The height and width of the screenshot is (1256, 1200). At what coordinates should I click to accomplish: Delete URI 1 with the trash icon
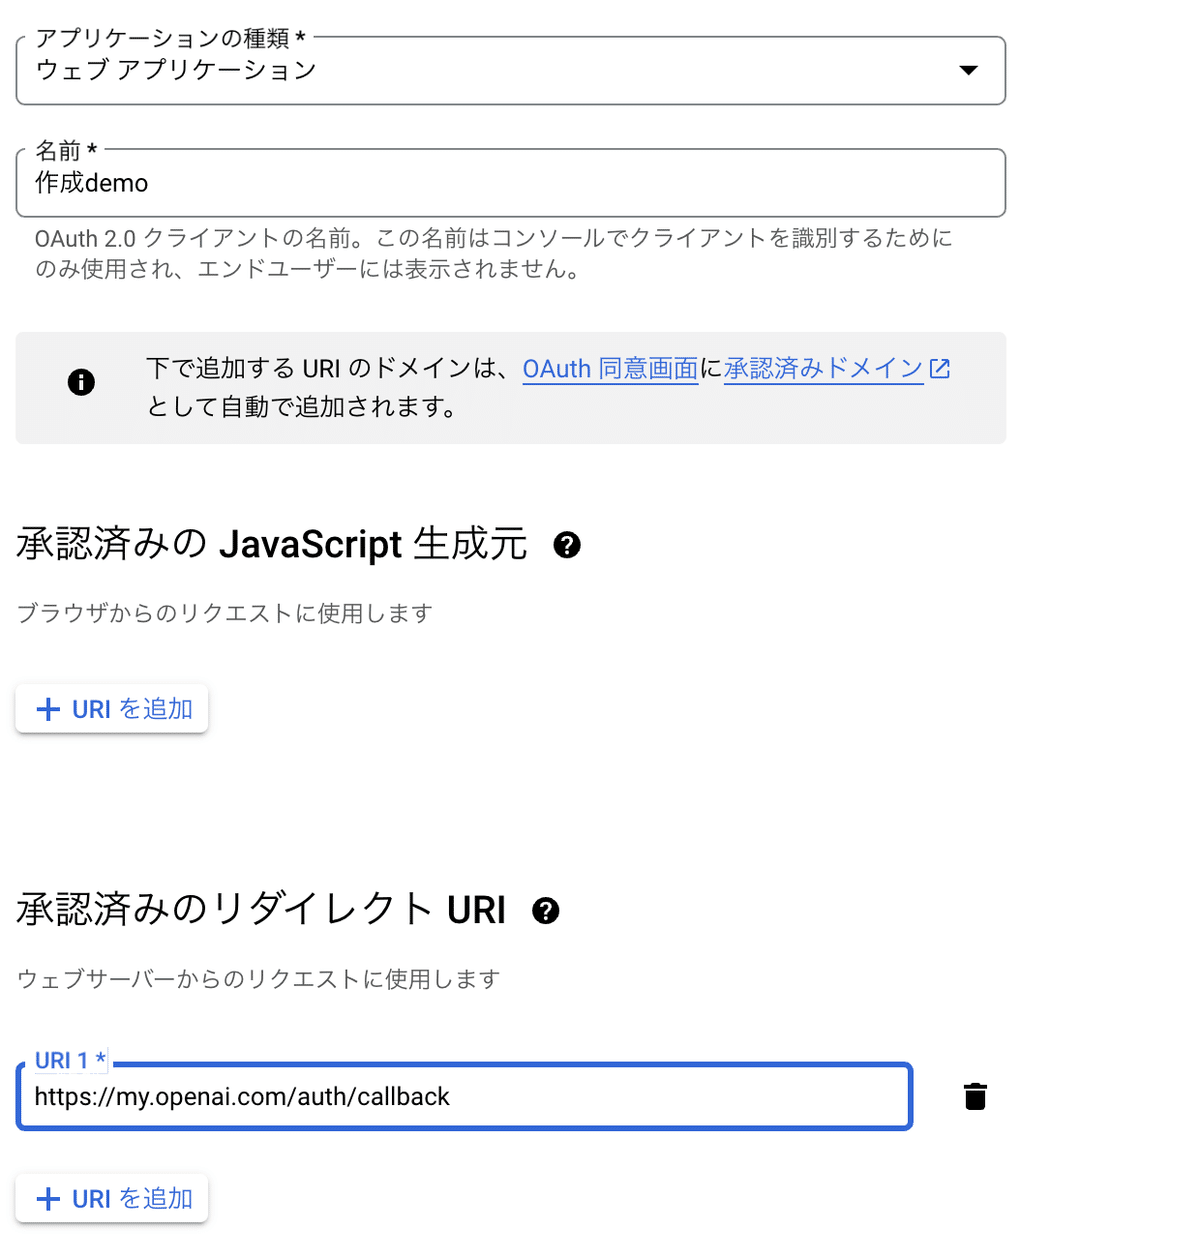975,1096
